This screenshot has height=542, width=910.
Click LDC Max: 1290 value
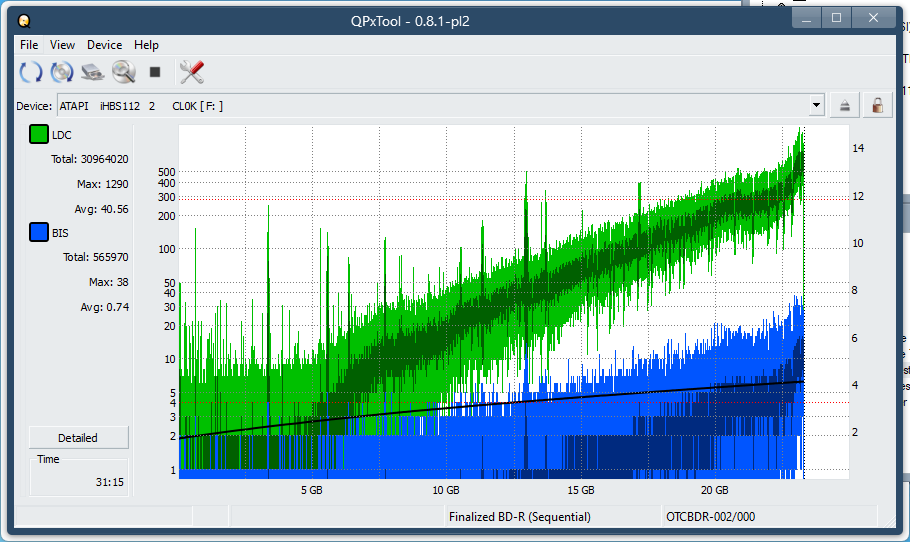coord(103,184)
